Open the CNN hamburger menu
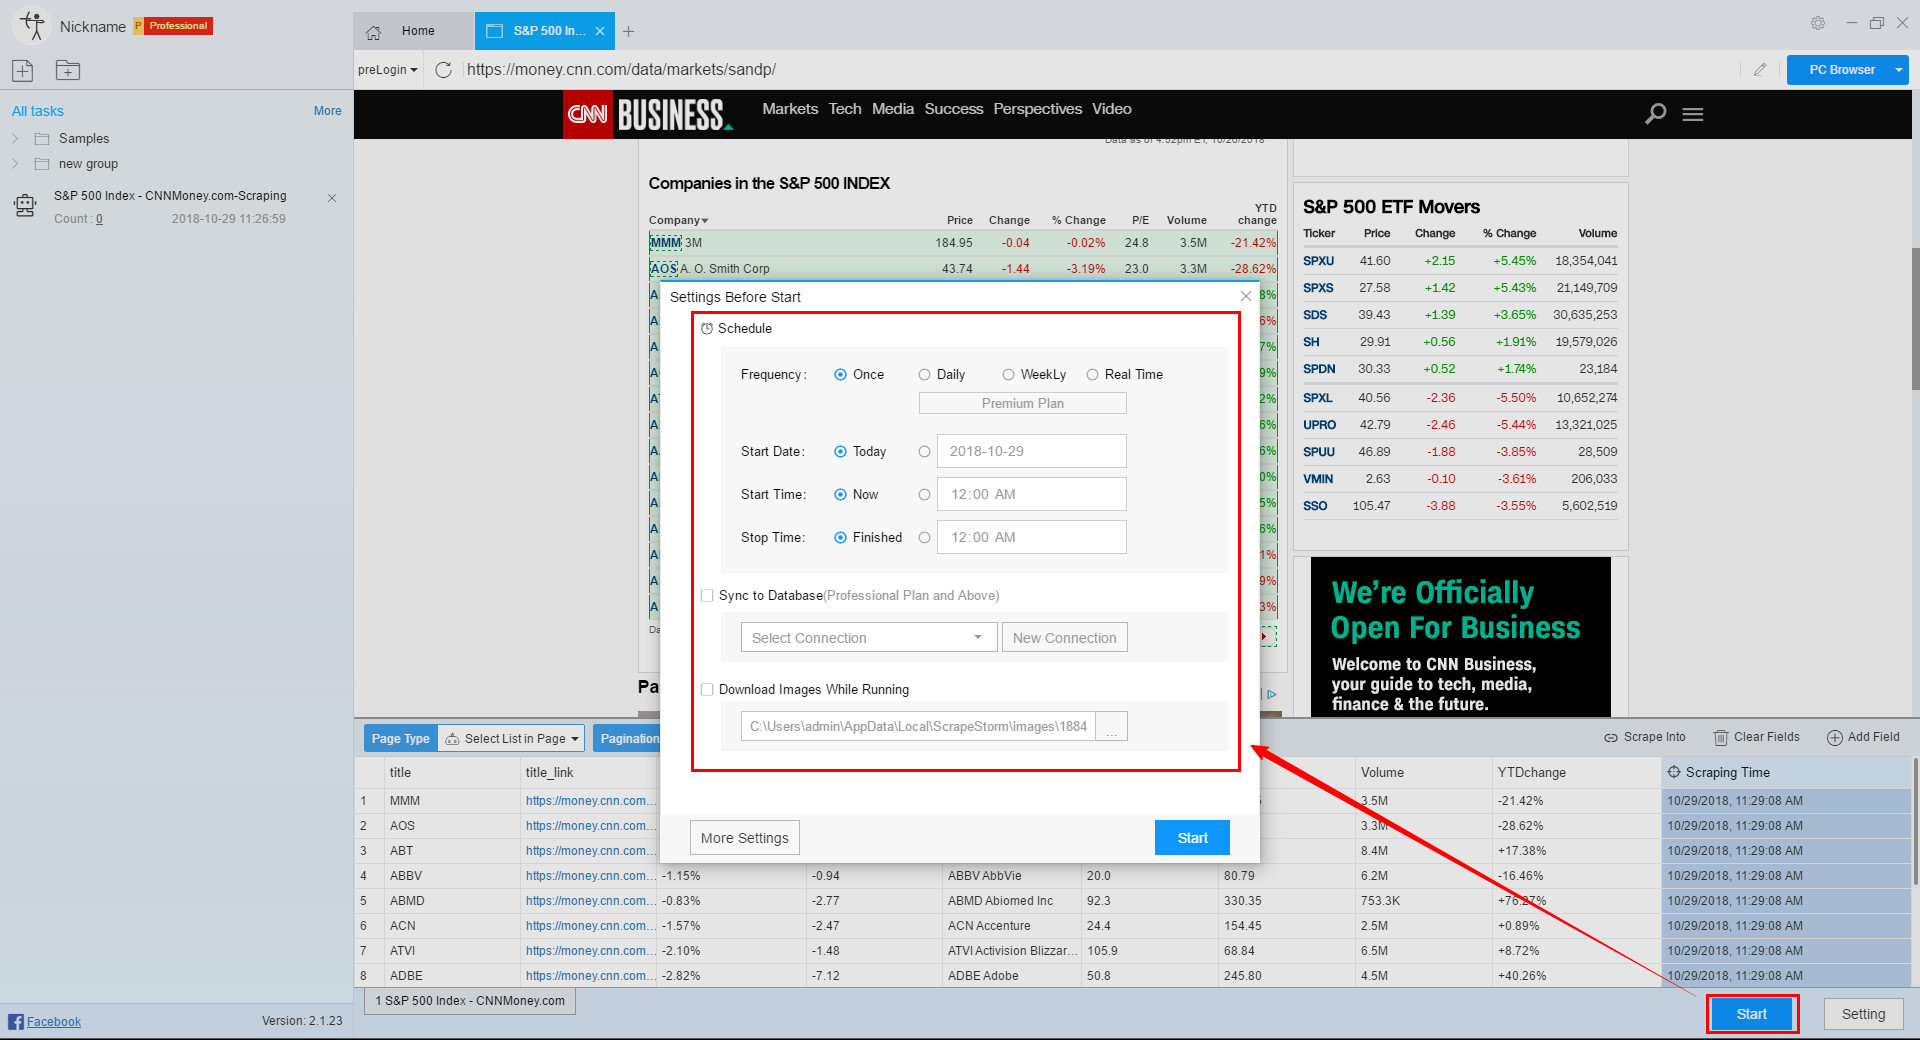1920x1040 pixels. [x=1693, y=115]
